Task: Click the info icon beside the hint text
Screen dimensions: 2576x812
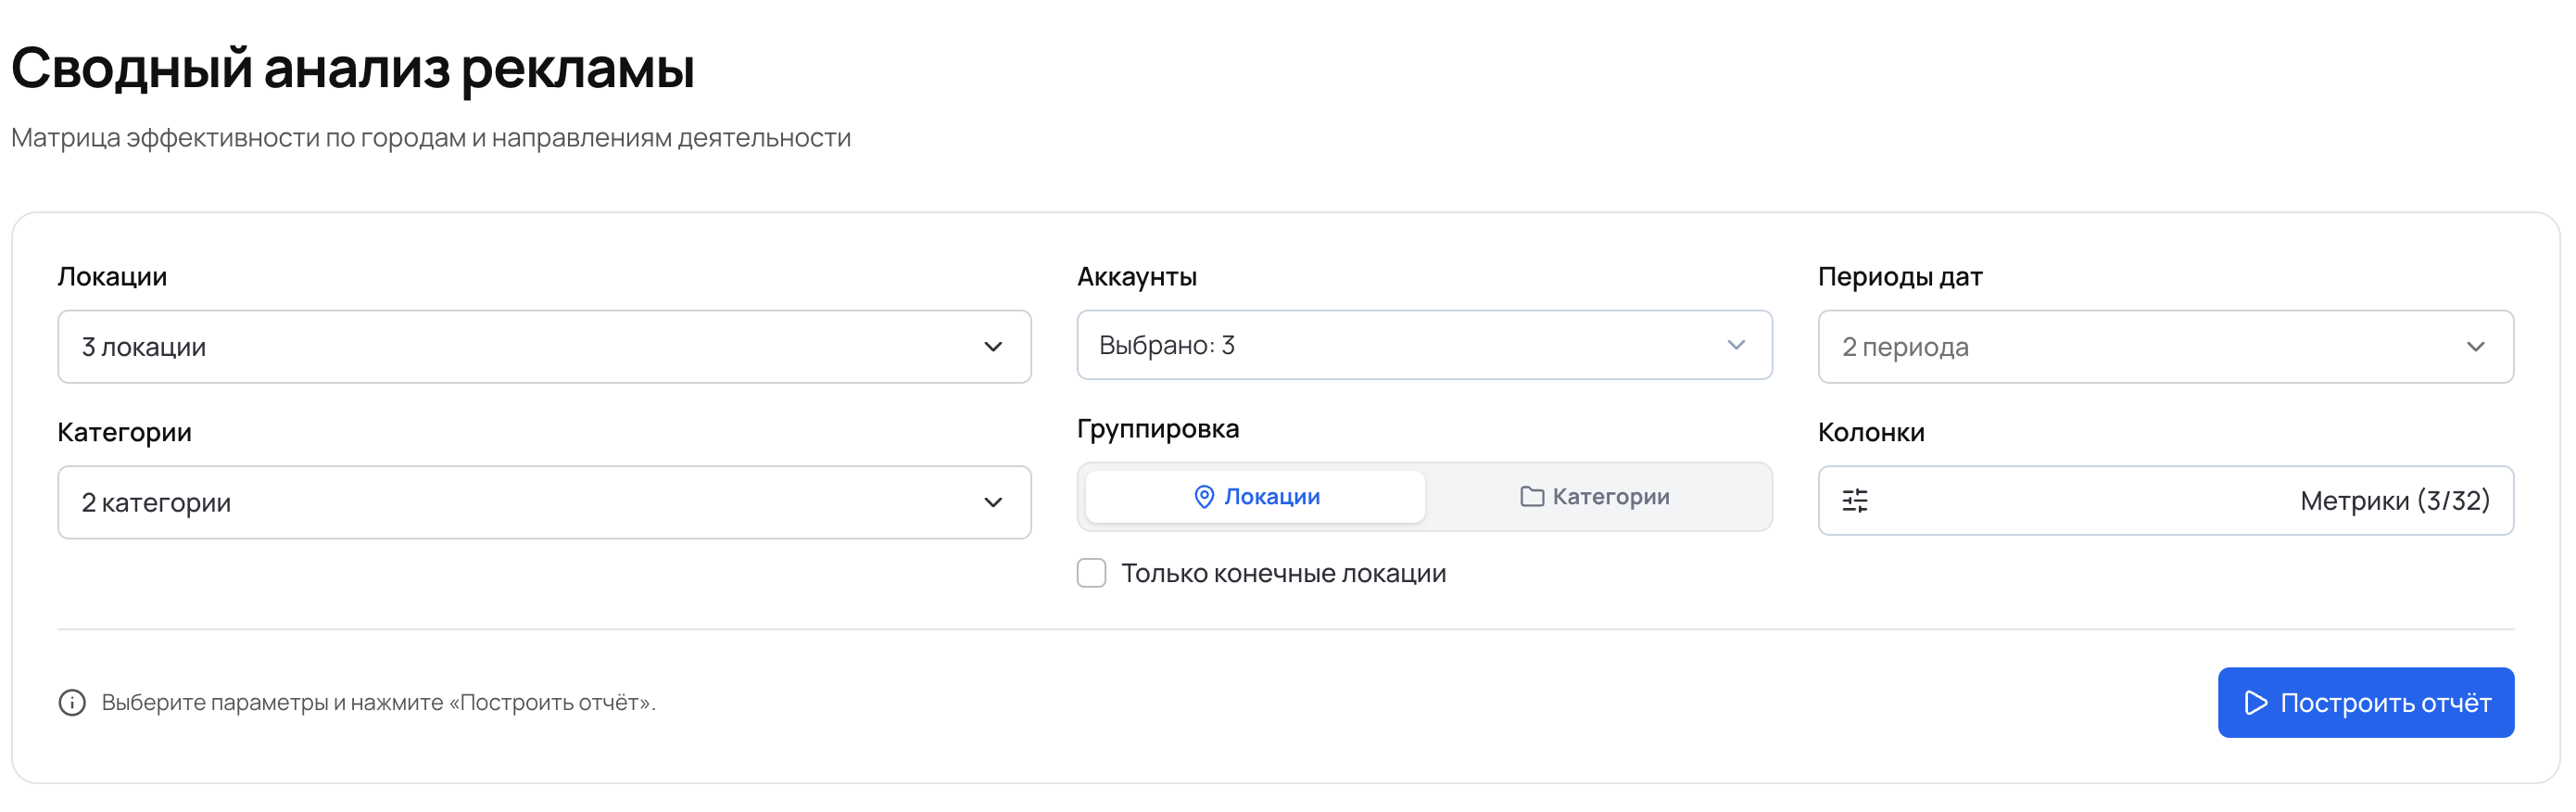Action: (x=72, y=703)
